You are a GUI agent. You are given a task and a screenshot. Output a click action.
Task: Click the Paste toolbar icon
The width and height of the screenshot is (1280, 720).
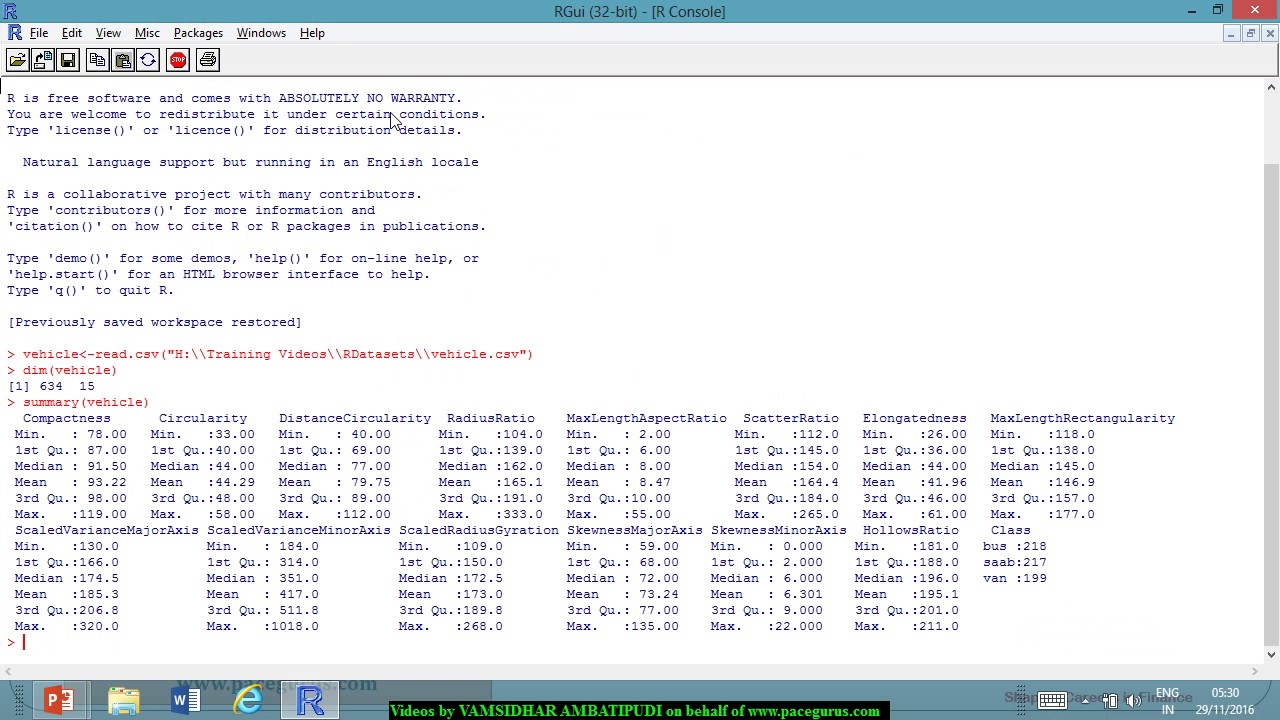pos(122,60)
